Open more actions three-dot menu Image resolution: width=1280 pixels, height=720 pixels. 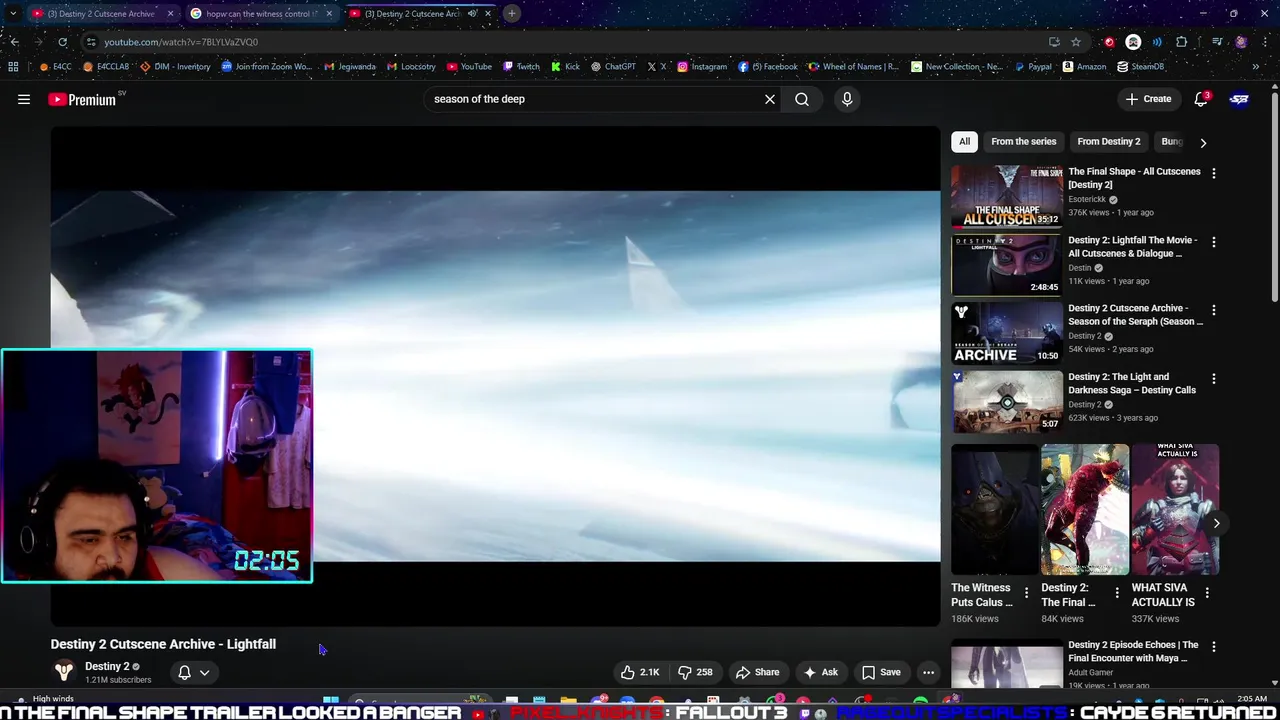[x=928, y=672]
